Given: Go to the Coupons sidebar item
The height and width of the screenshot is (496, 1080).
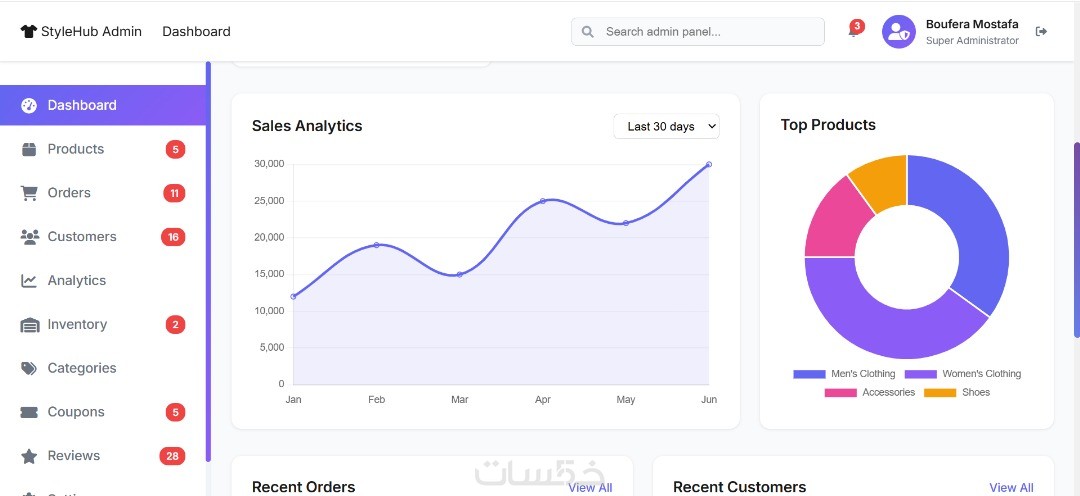Looking at the screenshot, I should (103, 412).
